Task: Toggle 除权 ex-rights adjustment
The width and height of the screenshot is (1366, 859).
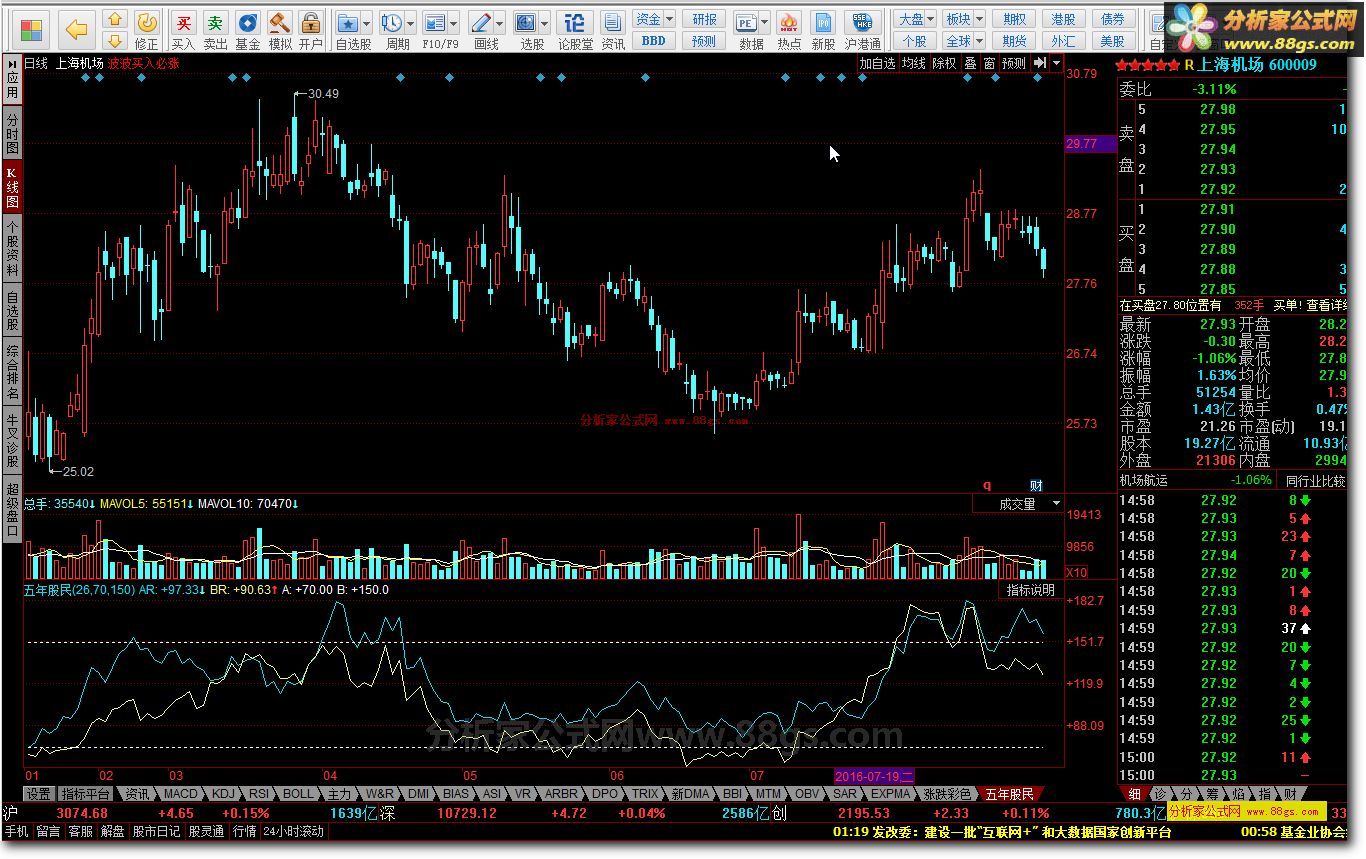Action: click(943, 63)
